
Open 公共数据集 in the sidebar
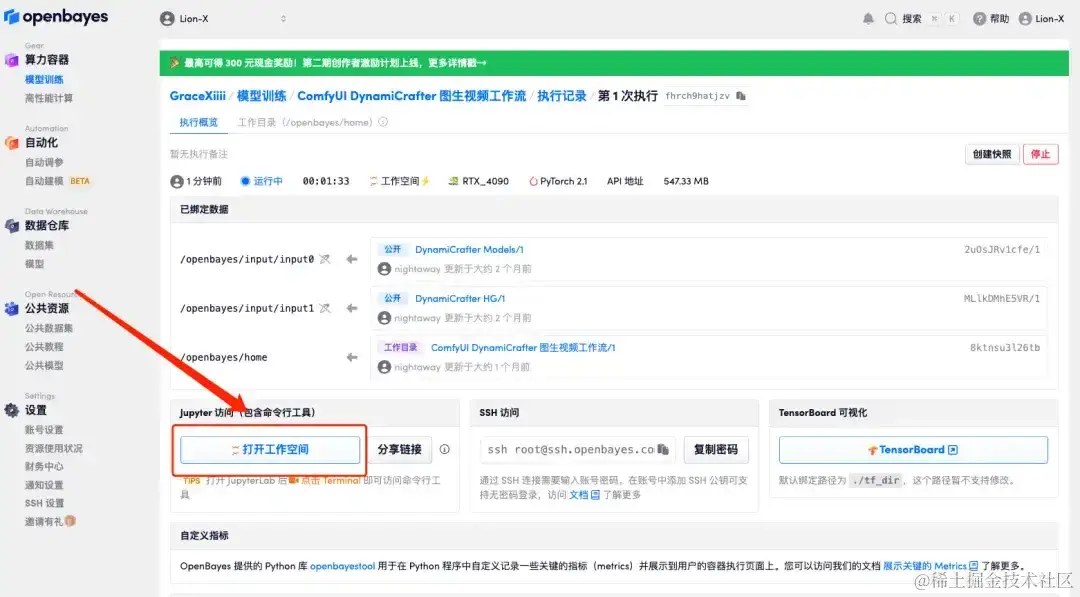(x=49, y=328)
